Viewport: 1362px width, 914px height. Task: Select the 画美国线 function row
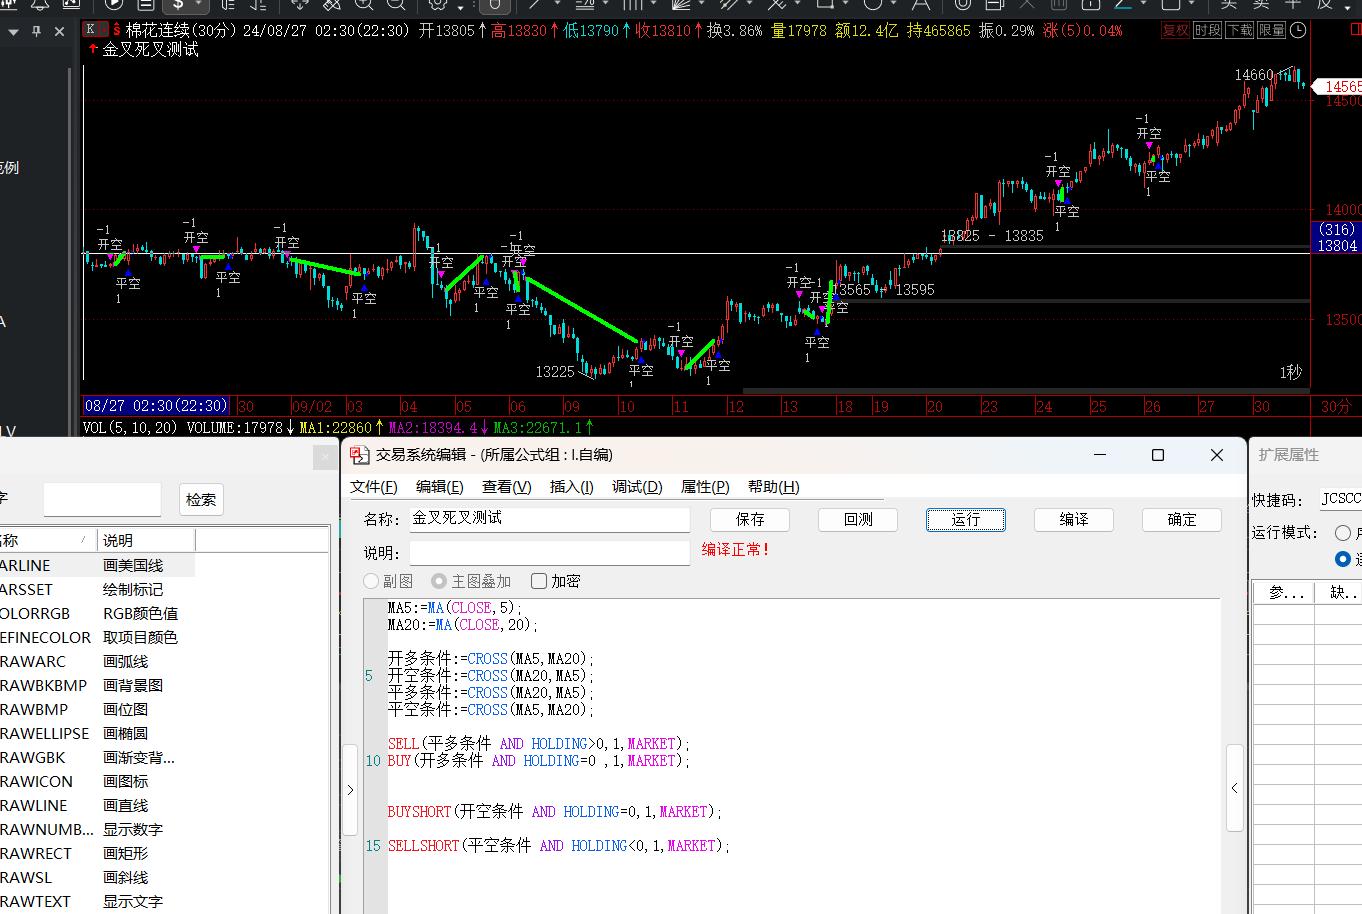[97, 566]
